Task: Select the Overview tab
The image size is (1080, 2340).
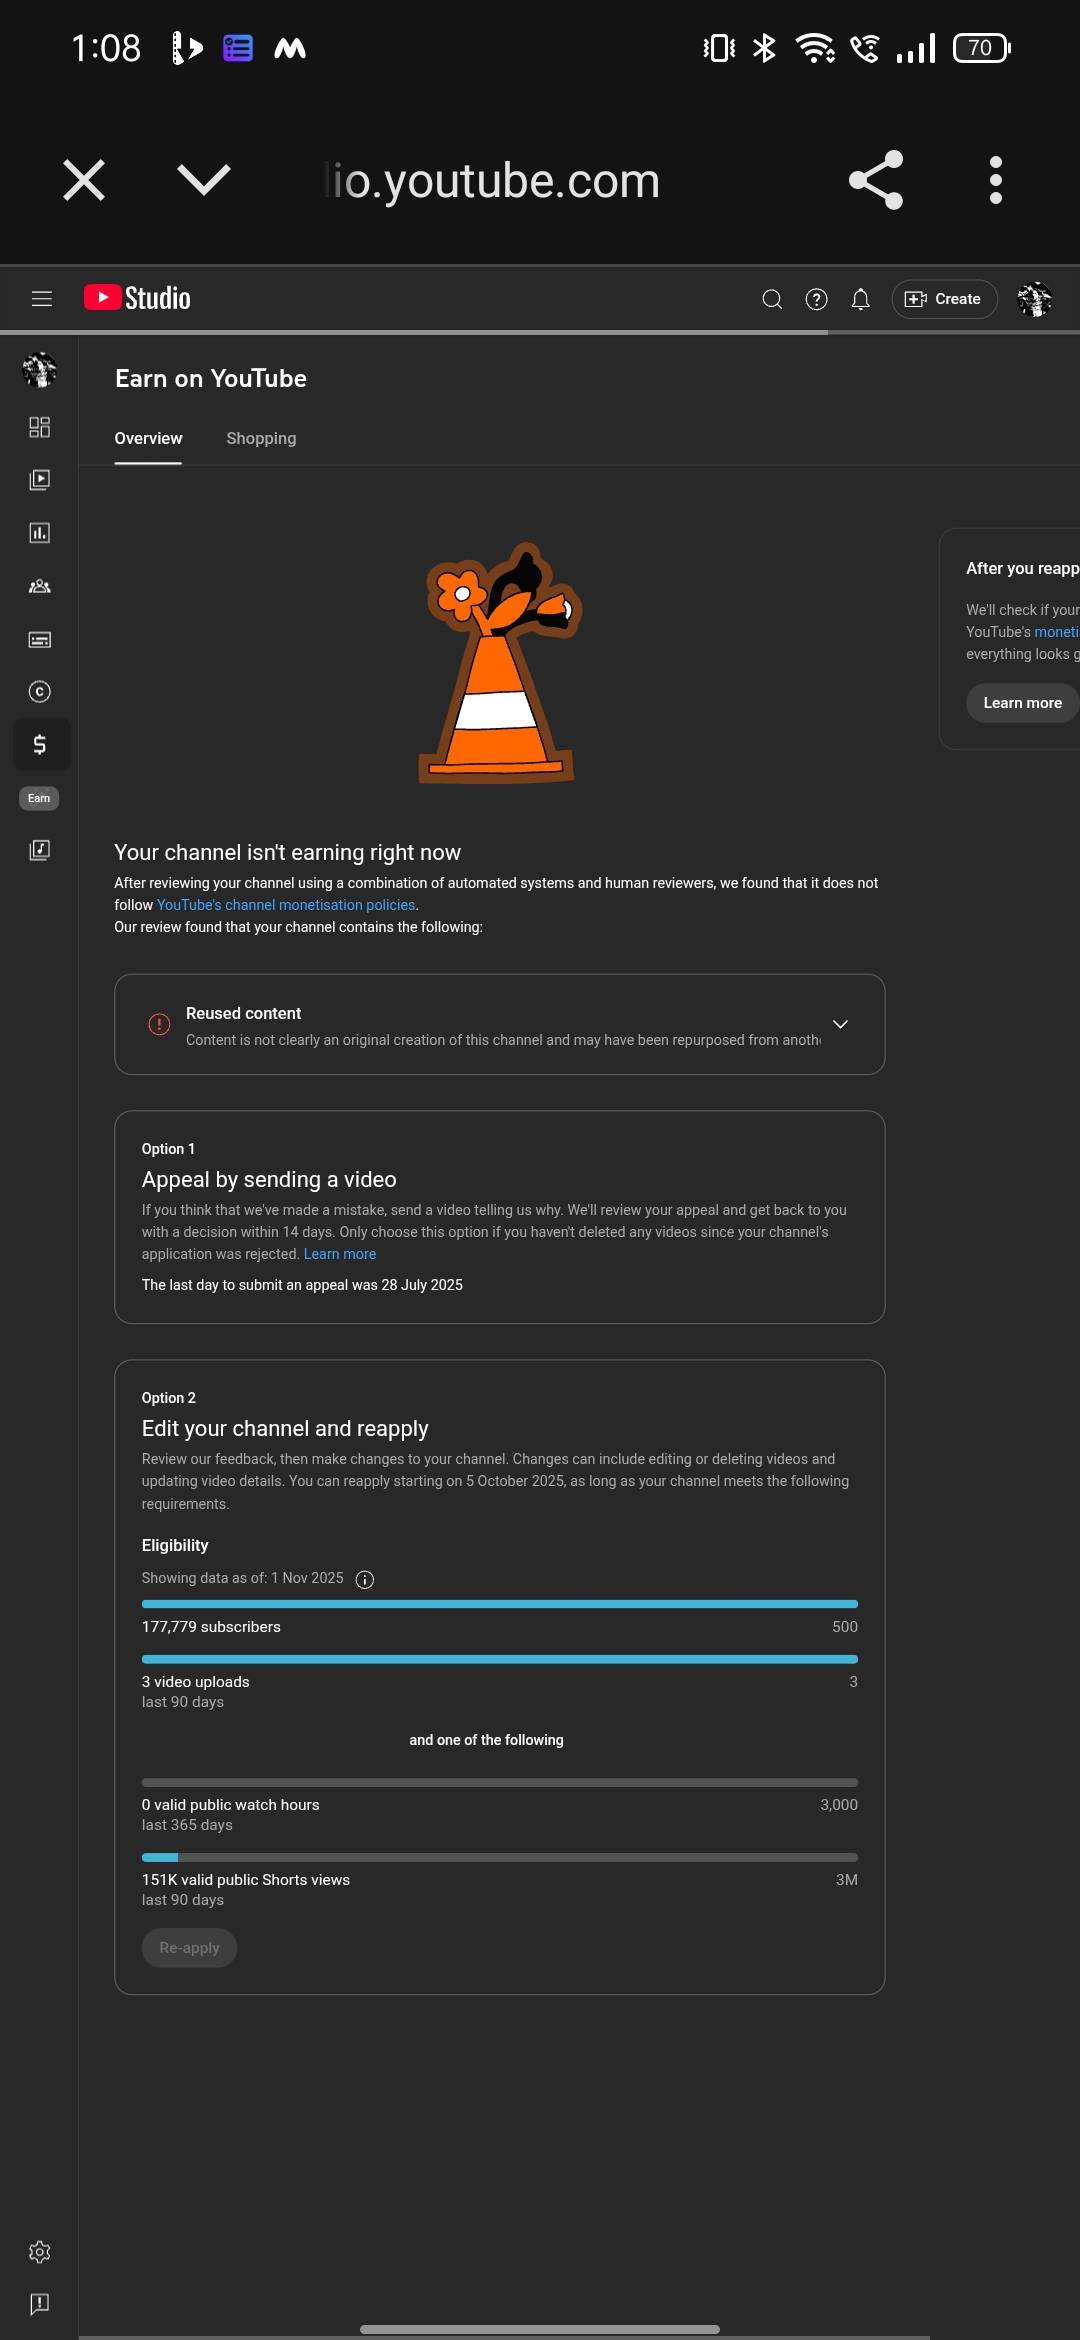Action: pyautogui.click(x=148, y=438)
